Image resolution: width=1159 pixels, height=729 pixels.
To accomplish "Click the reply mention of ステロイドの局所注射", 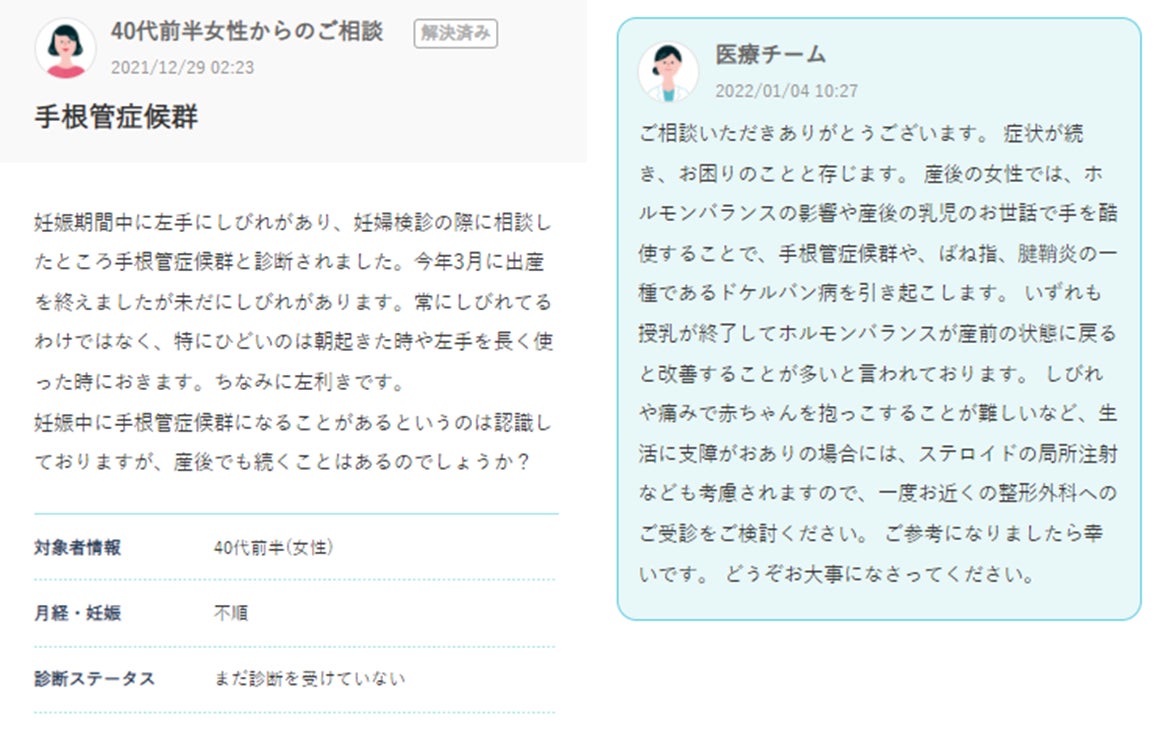I will [1018, 453].
